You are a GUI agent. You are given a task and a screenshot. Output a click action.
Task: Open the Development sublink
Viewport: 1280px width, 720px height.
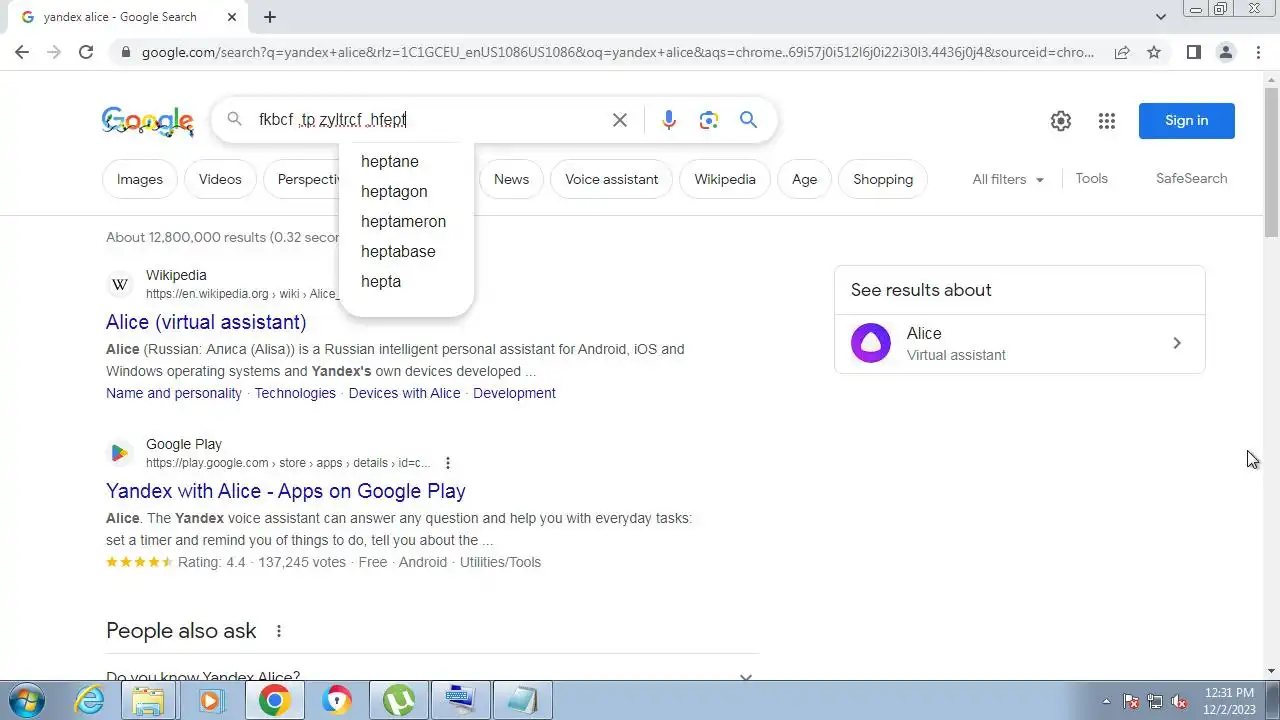click(x=514, y=393)
